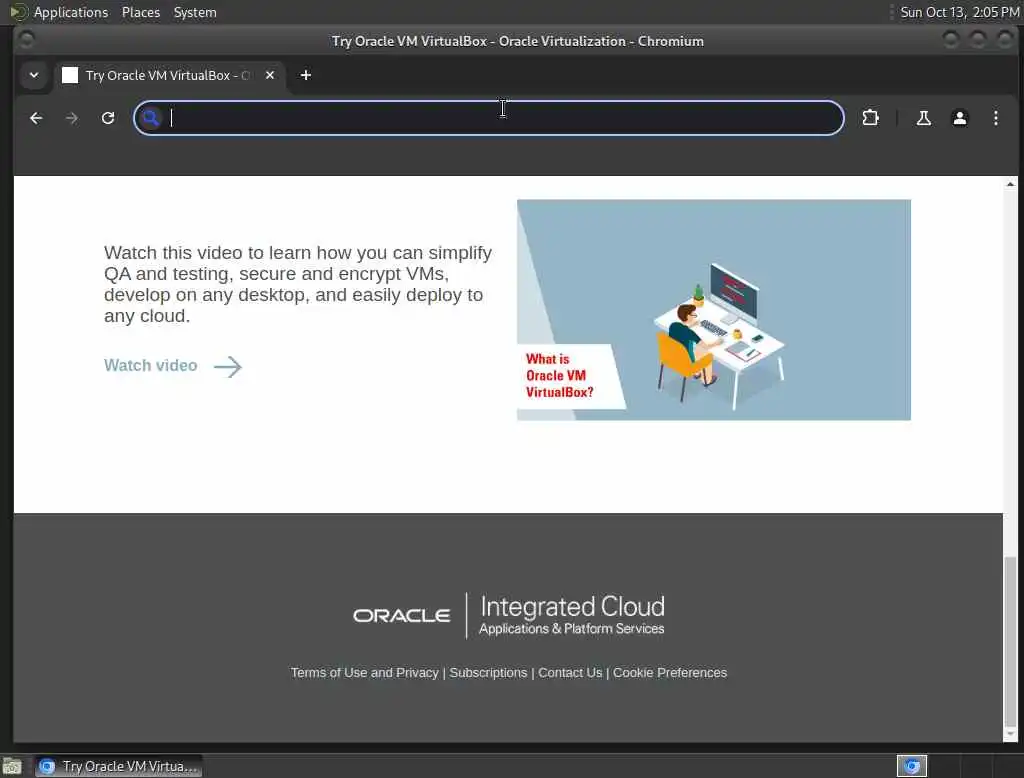Close the Try Oracle VM VirtualBox tab
Screen dimensions: 1024x778
(x=270, y=75)
